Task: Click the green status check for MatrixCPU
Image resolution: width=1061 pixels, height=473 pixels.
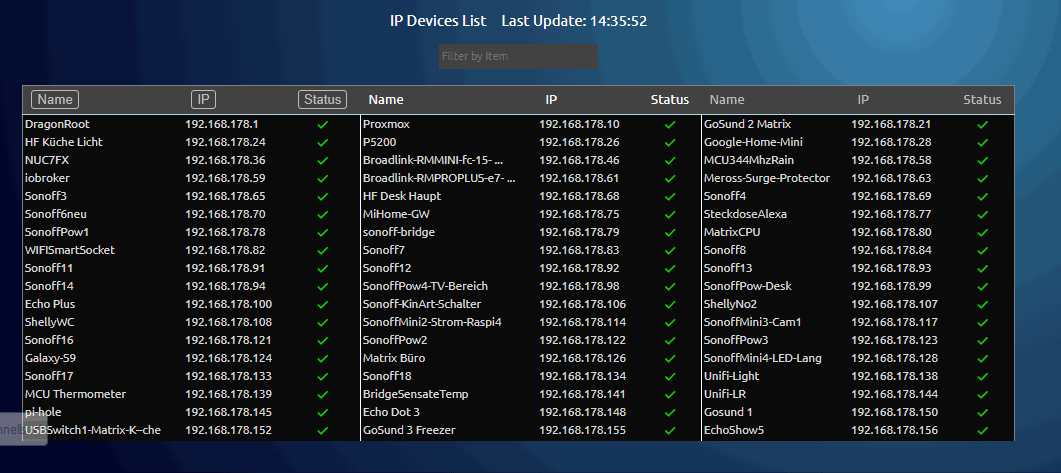Action: [x=983, y=232]
